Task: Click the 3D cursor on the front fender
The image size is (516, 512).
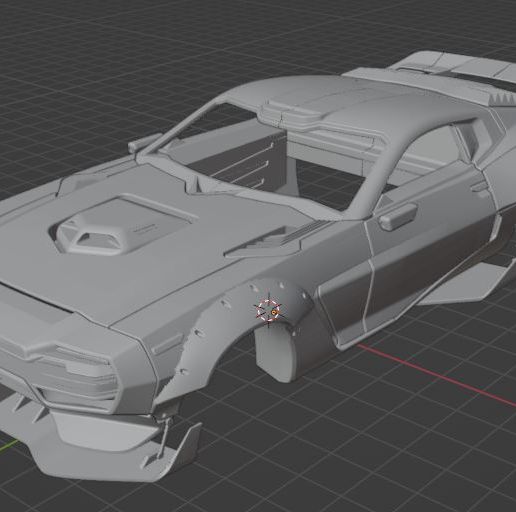Action: [x=269, y=310]
